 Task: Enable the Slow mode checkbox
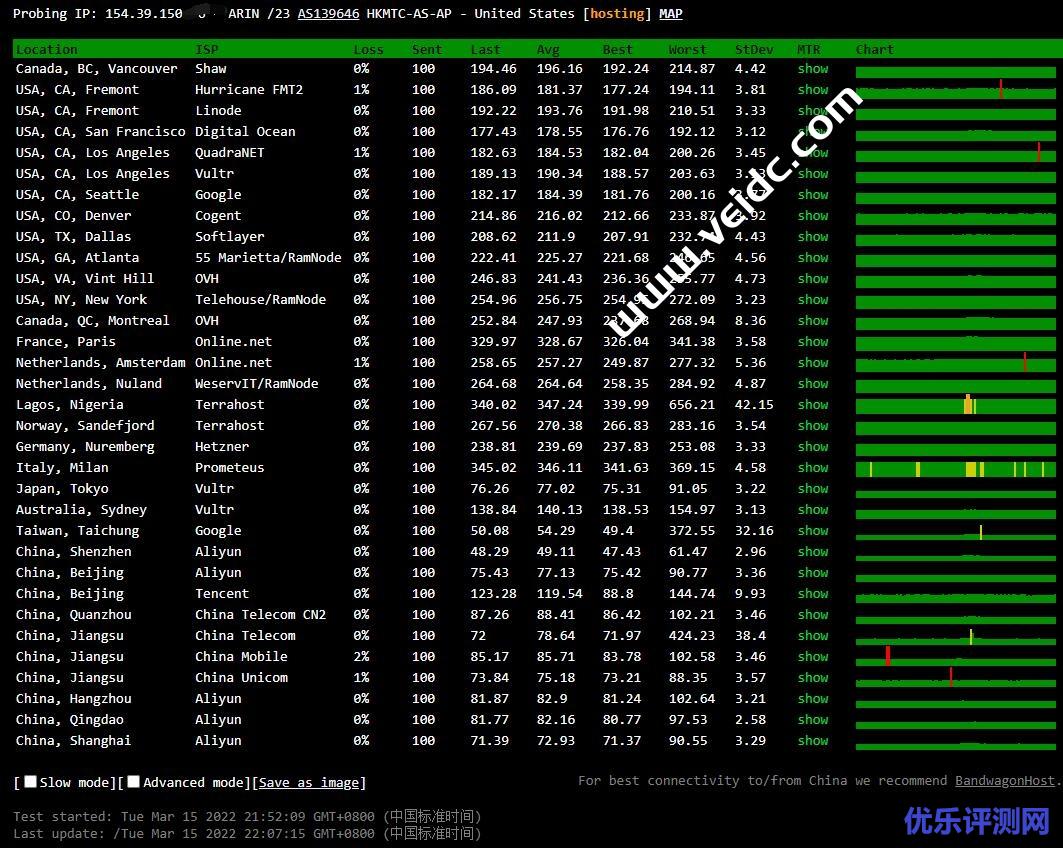click(x=31, y=782)
